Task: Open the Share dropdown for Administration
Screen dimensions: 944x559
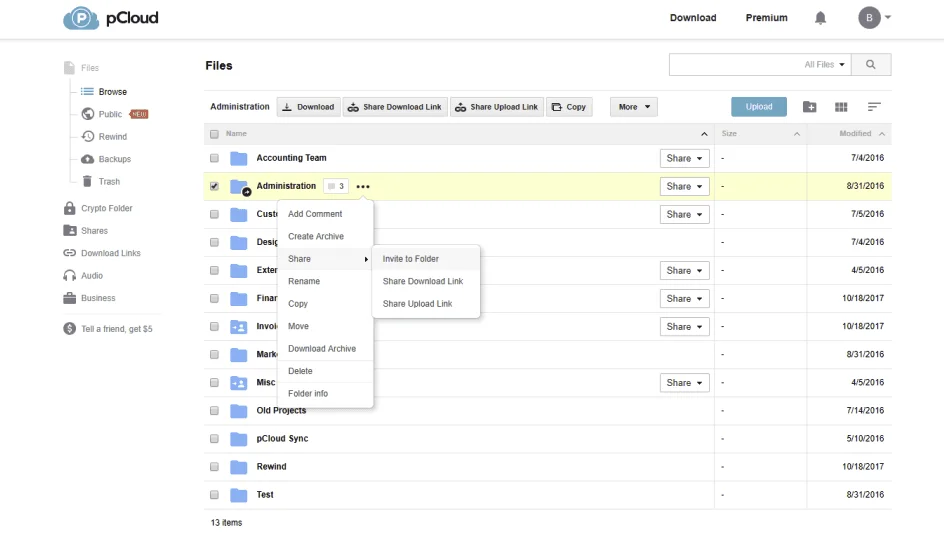Action: point(685,187)
